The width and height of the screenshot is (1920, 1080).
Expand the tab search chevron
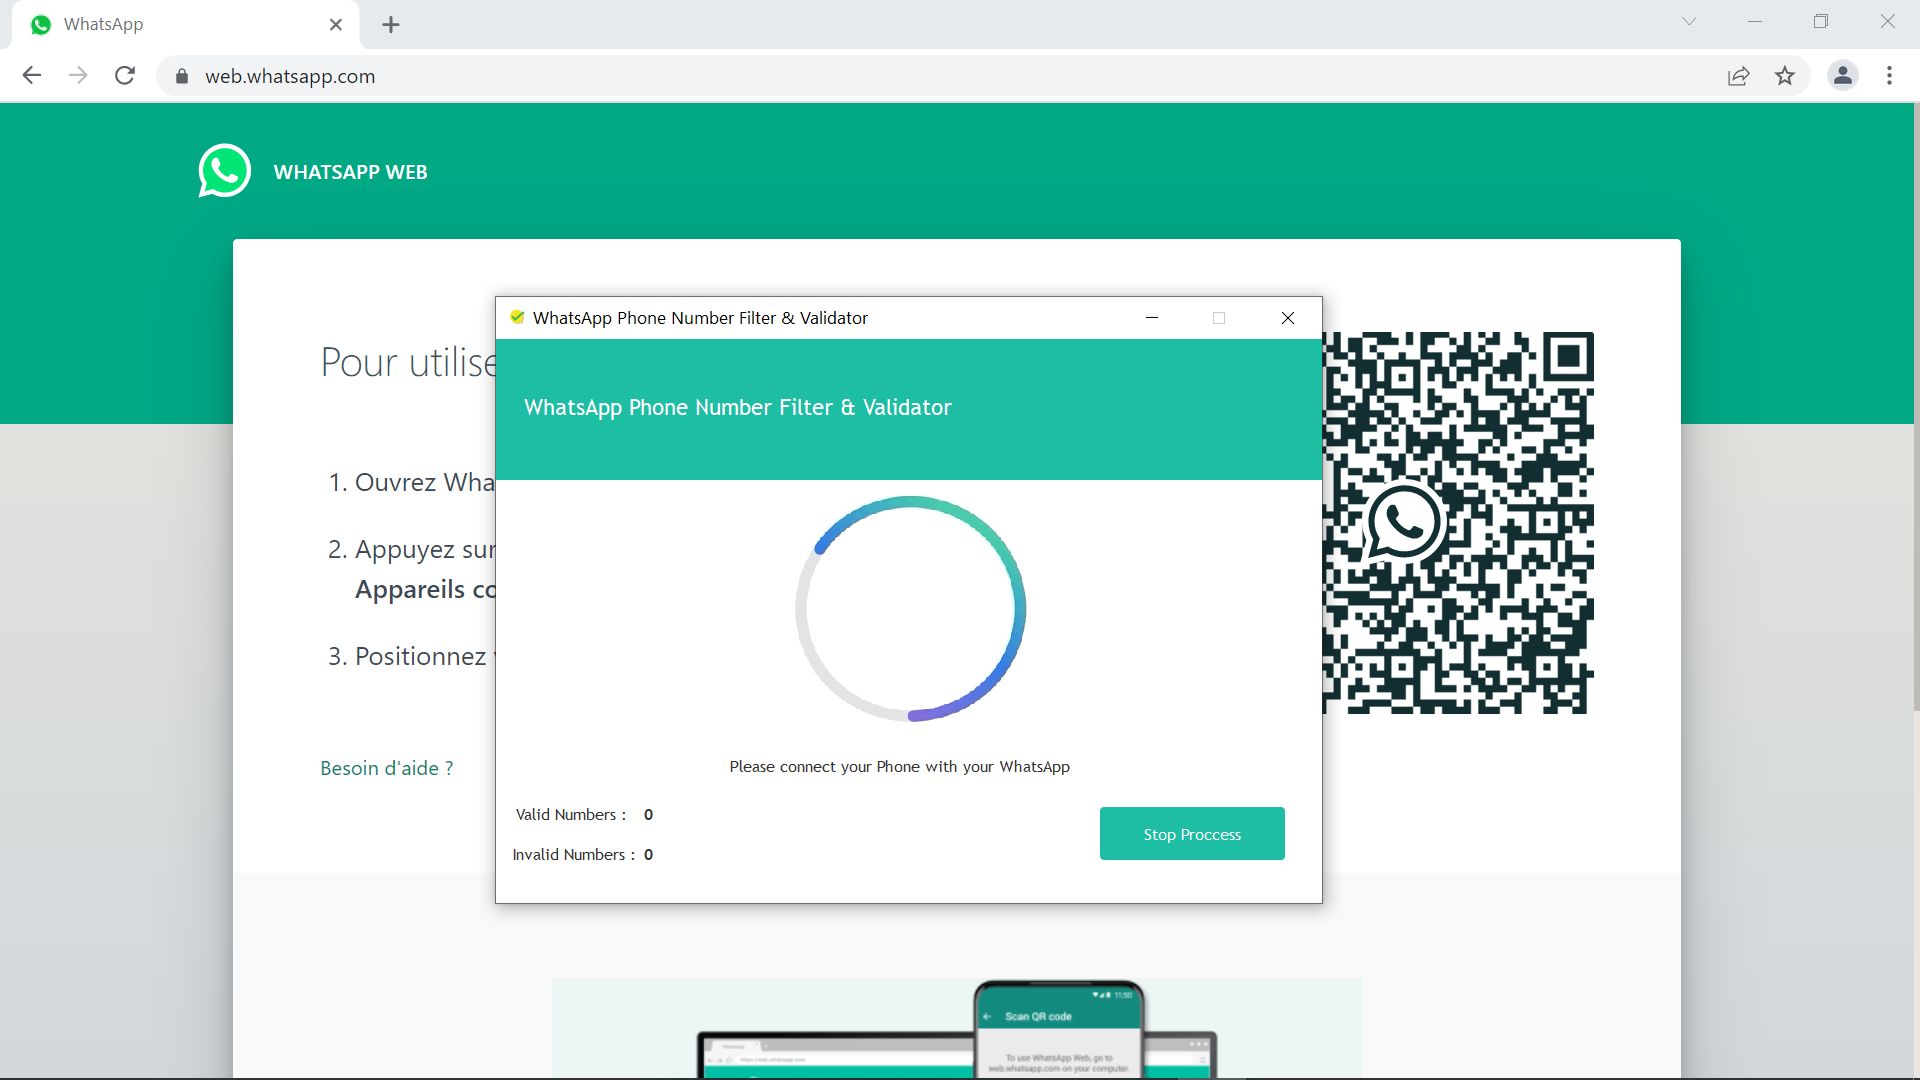pyautogui.click(x=1689, y=21)
